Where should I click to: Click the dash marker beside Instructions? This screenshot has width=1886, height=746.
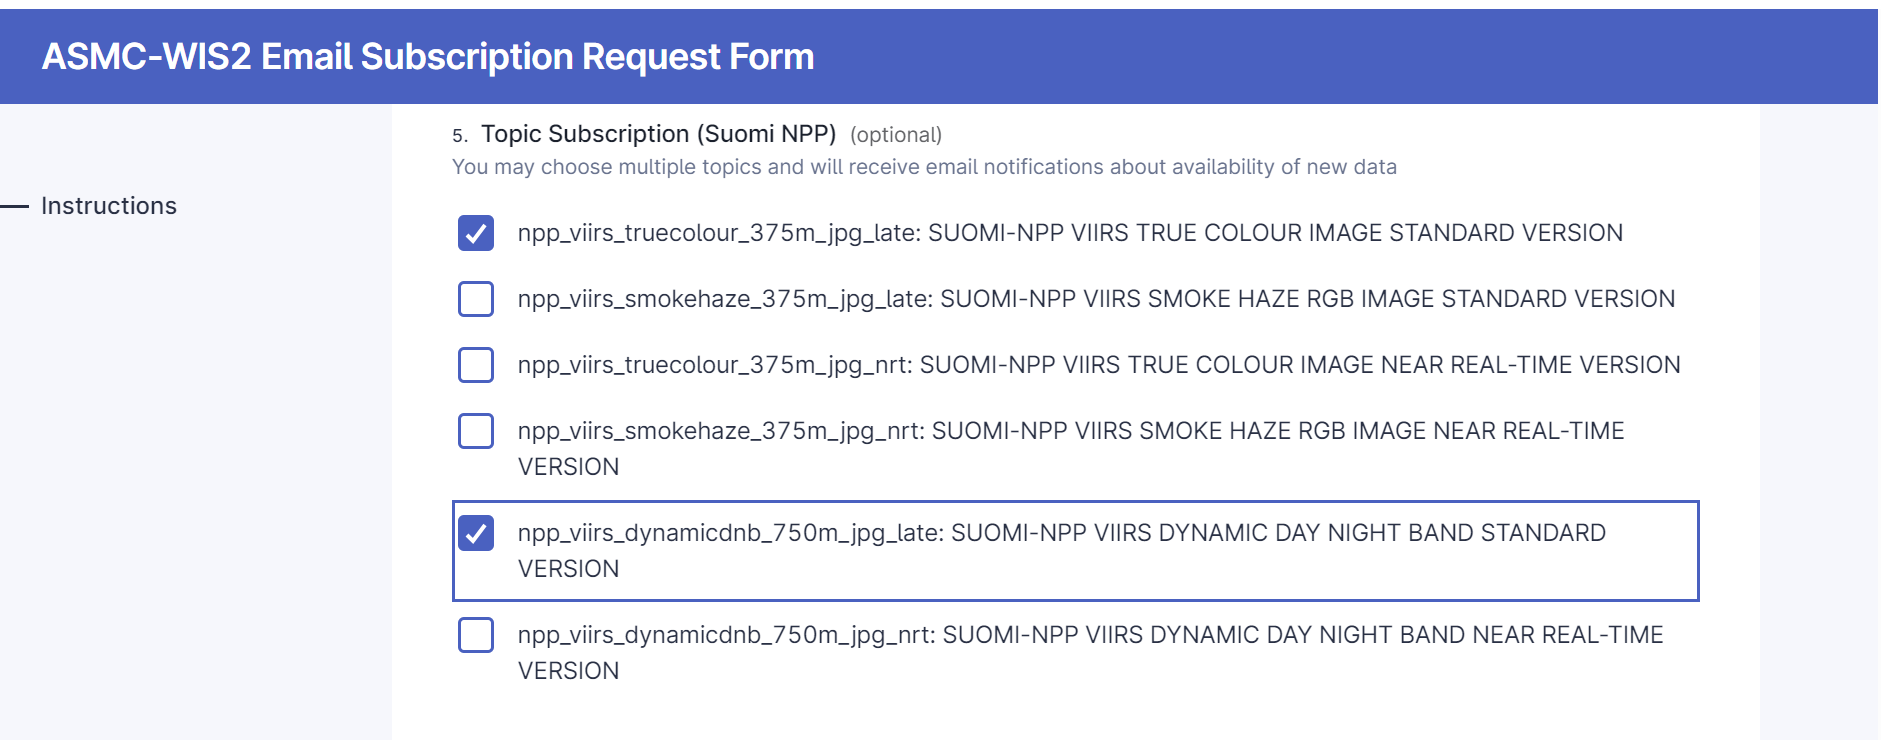click(15, 207)
